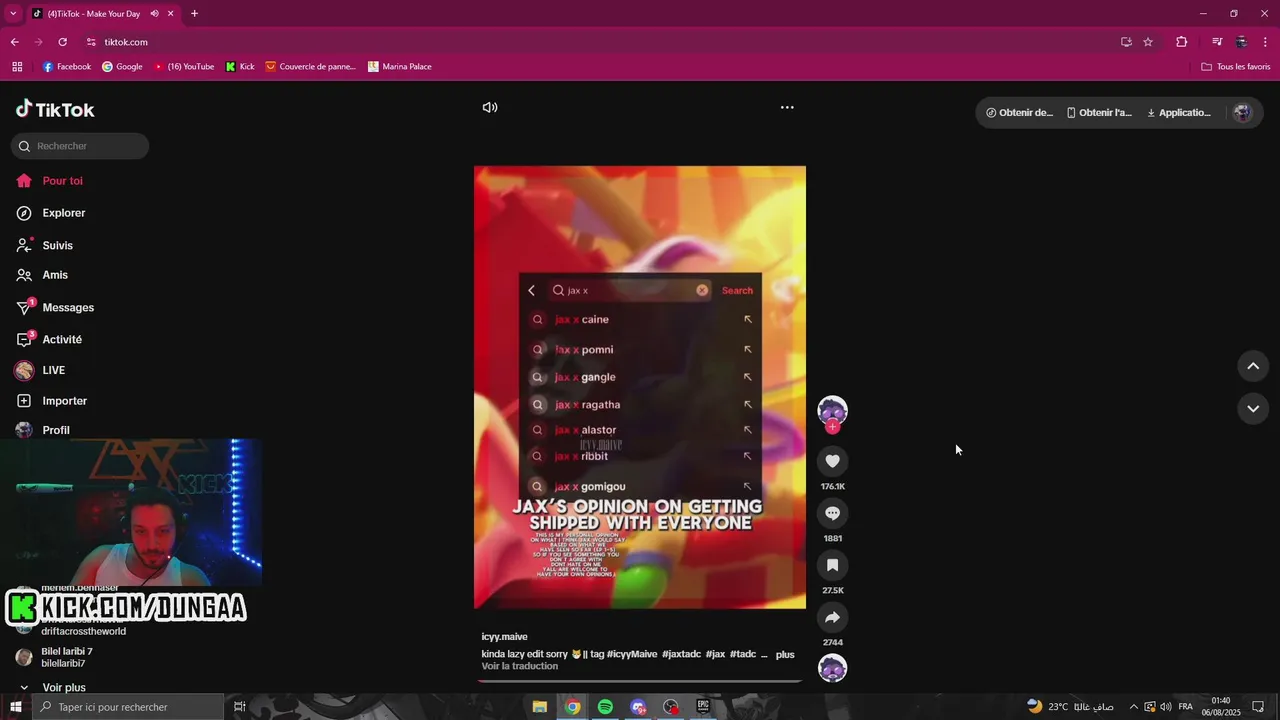
Task: Mute the TikTok video sound
Action: click(x=490, y=107)
